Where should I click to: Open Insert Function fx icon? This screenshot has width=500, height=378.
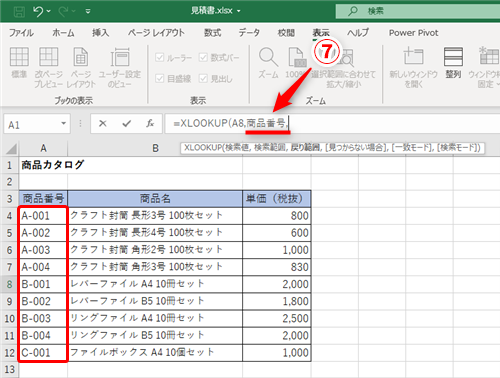click(x=150, y=124)
